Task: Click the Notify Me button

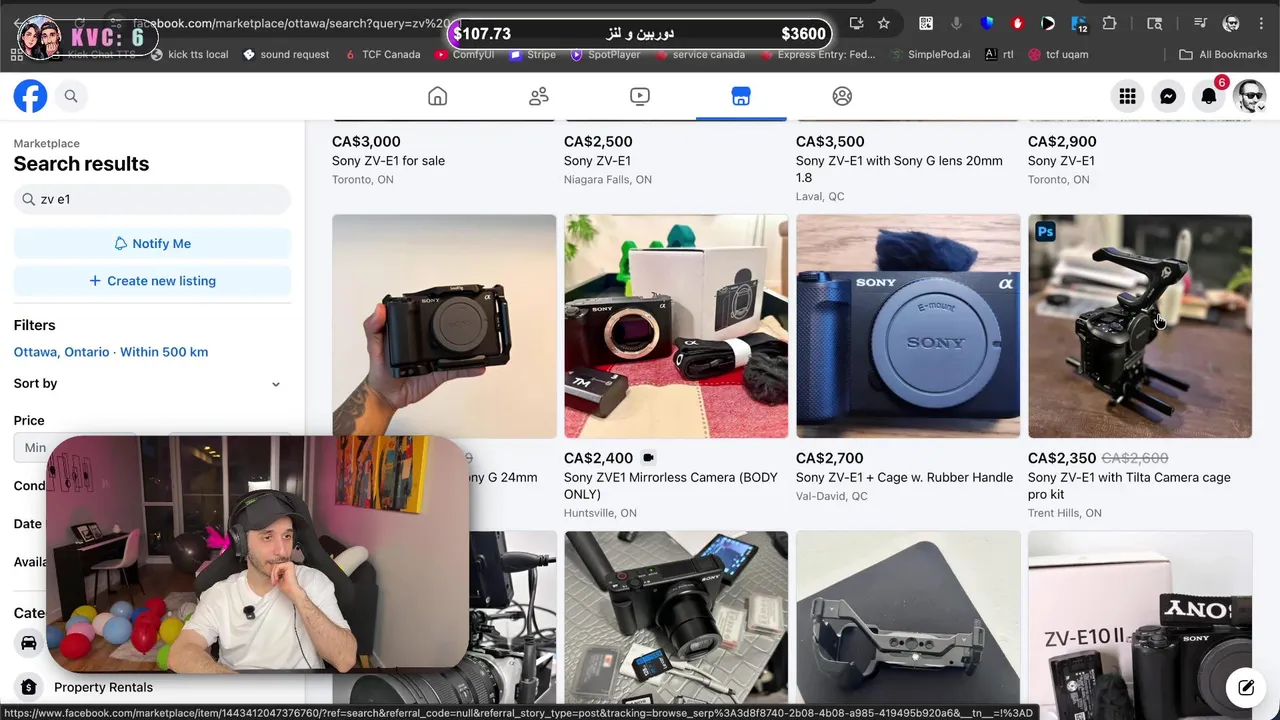Action: (x=152, y=243)
